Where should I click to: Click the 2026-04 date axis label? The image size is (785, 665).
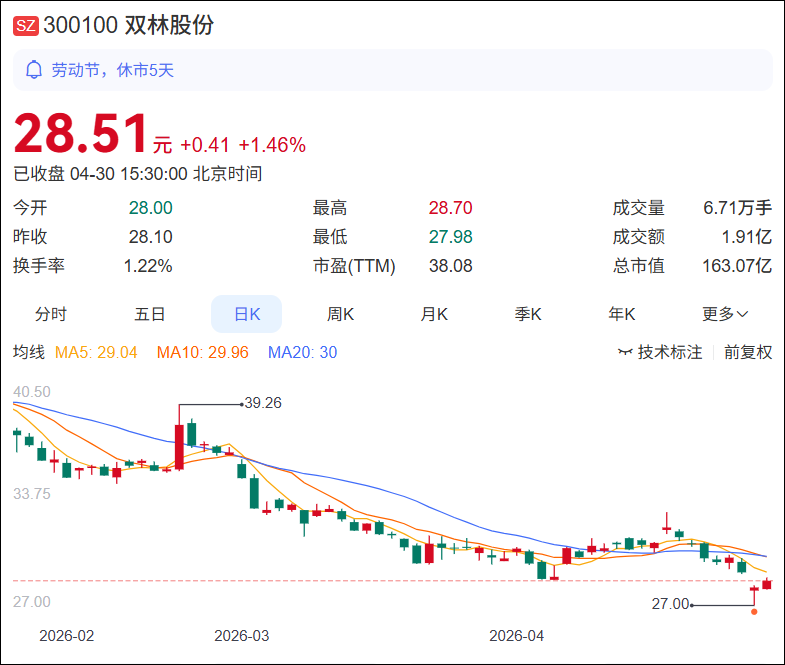(516, 635)
